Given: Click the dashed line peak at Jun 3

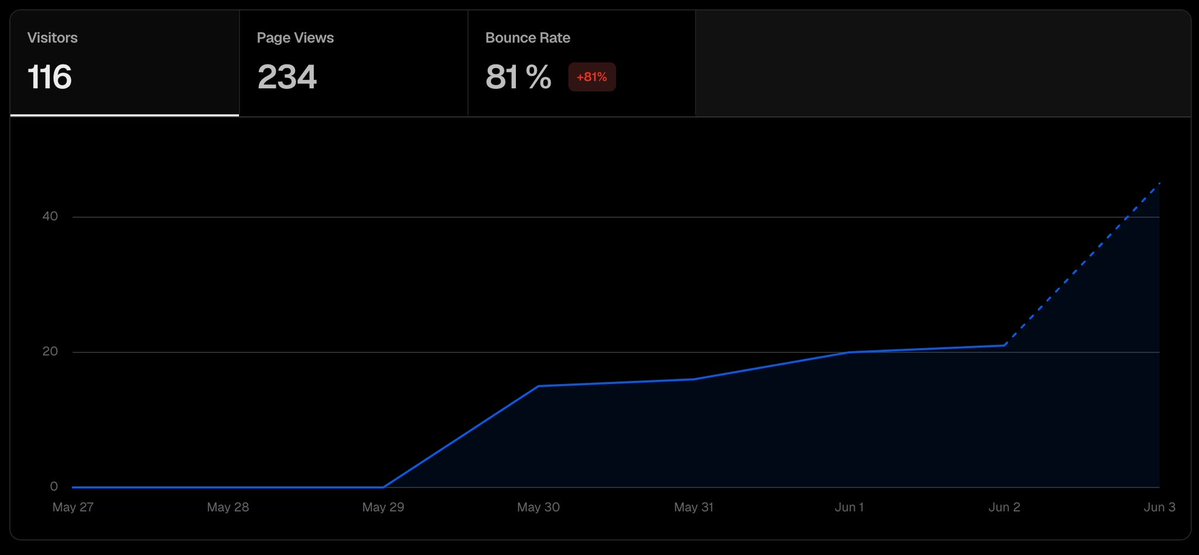Looking at the screenshot, I should 1159,183.
